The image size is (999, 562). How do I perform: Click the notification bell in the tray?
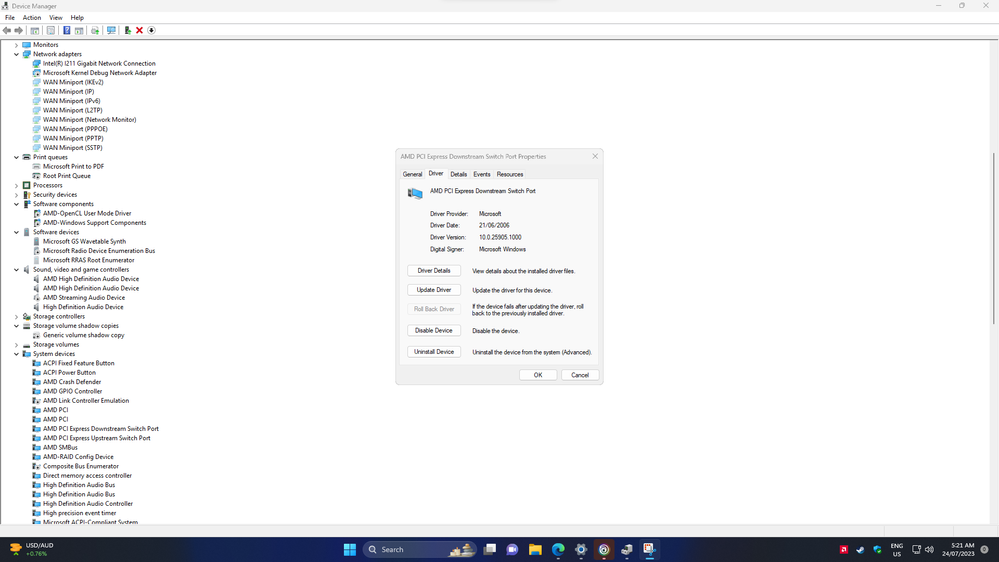pos(984,549)
